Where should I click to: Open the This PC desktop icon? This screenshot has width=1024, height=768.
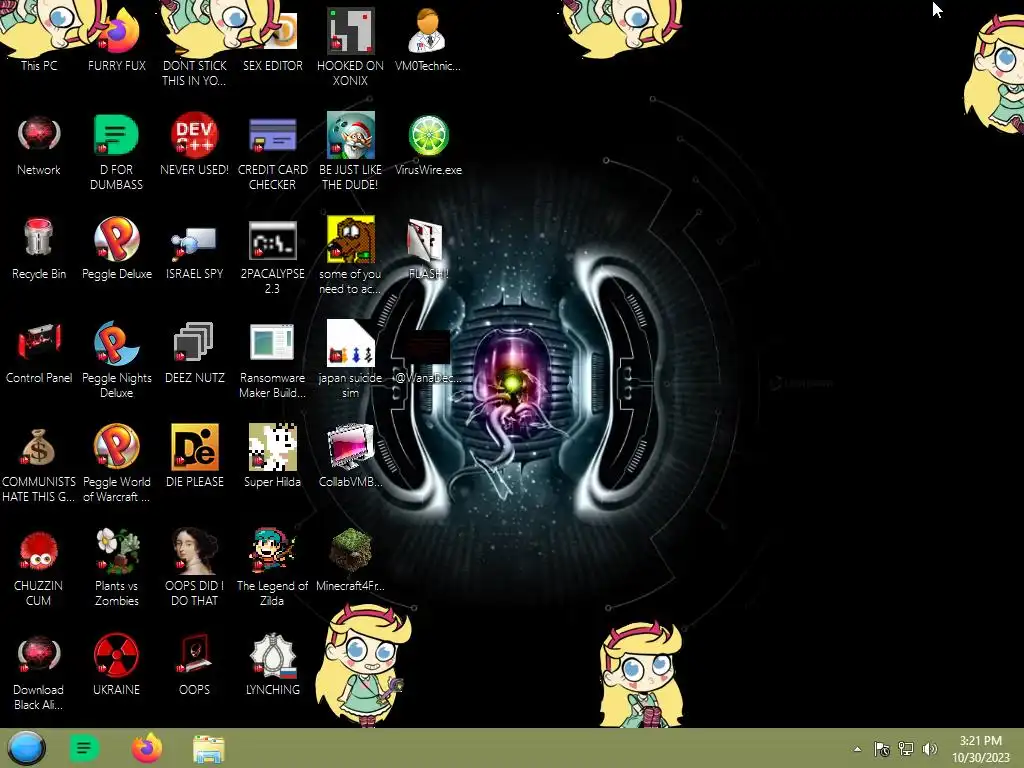click(39, 39)
